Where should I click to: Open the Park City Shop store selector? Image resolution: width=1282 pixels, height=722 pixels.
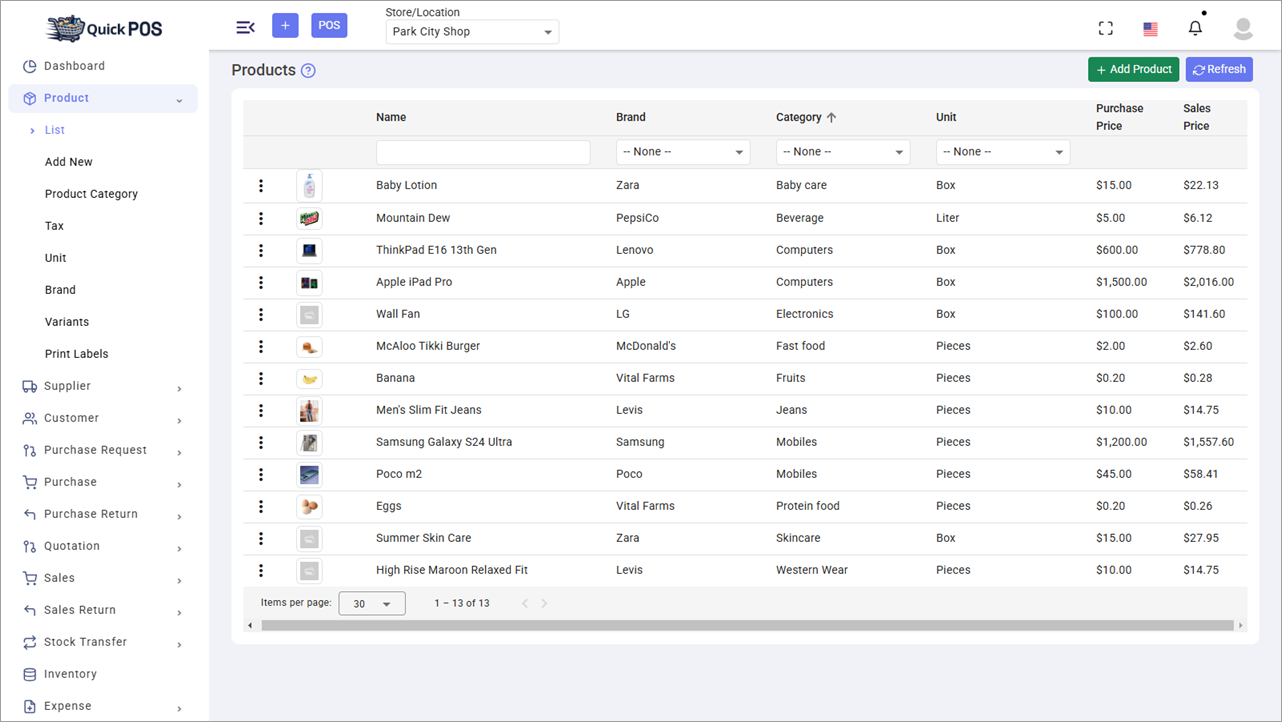(471, 32)
